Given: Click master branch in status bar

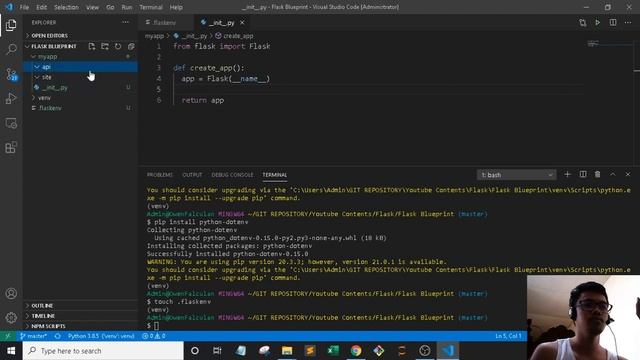Looking at the screenshot, I should coord(33,336).
